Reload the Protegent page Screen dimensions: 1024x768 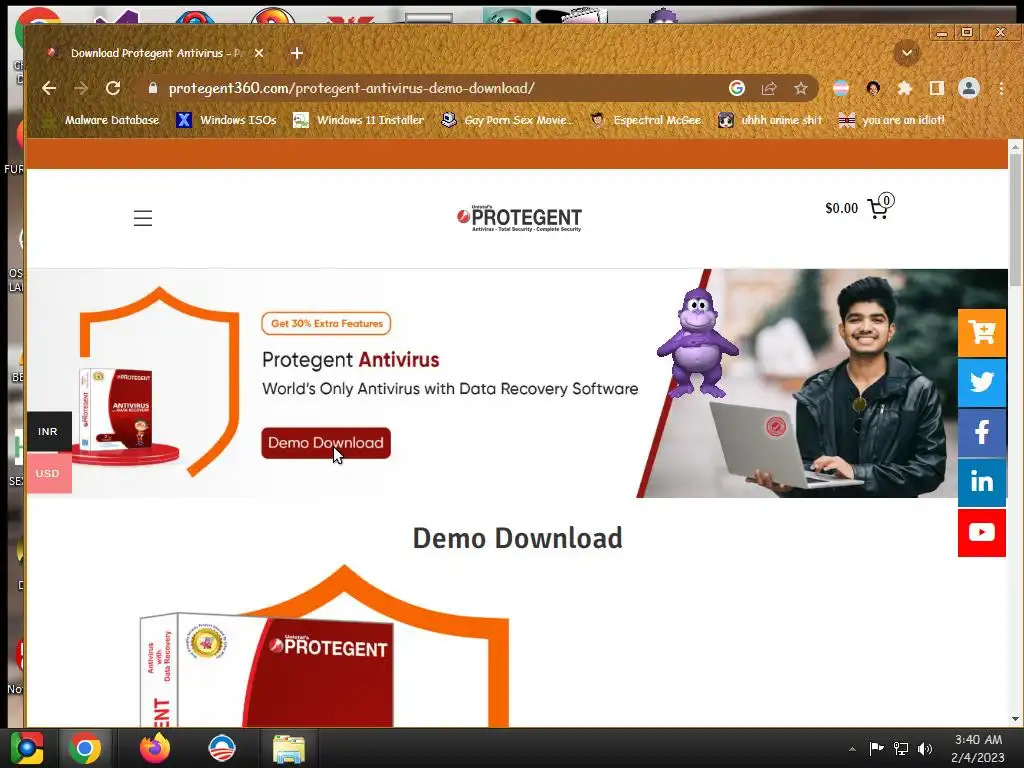(113, 88)
